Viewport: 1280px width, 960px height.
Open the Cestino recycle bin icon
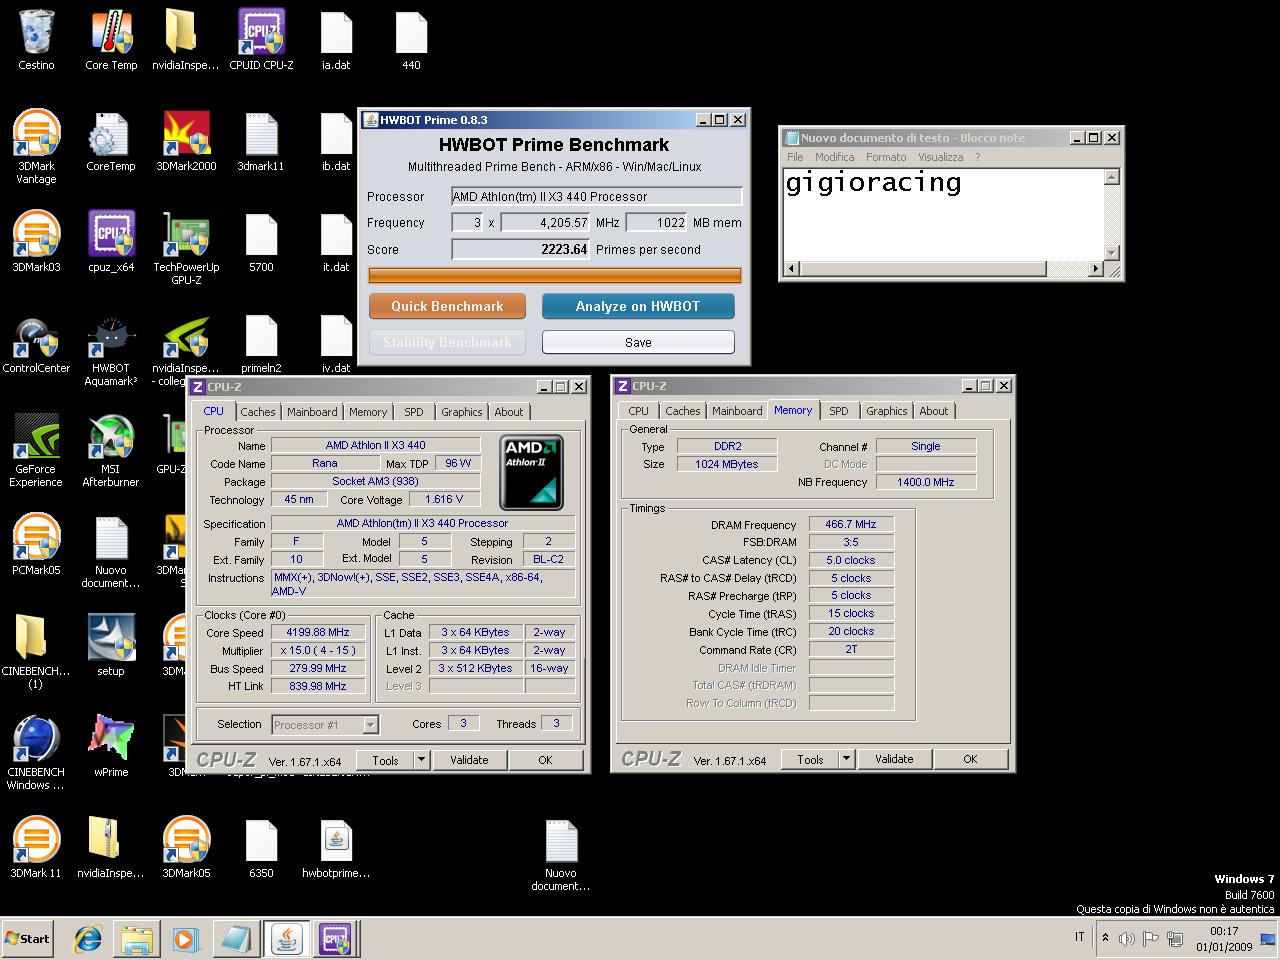coord(36,40)
